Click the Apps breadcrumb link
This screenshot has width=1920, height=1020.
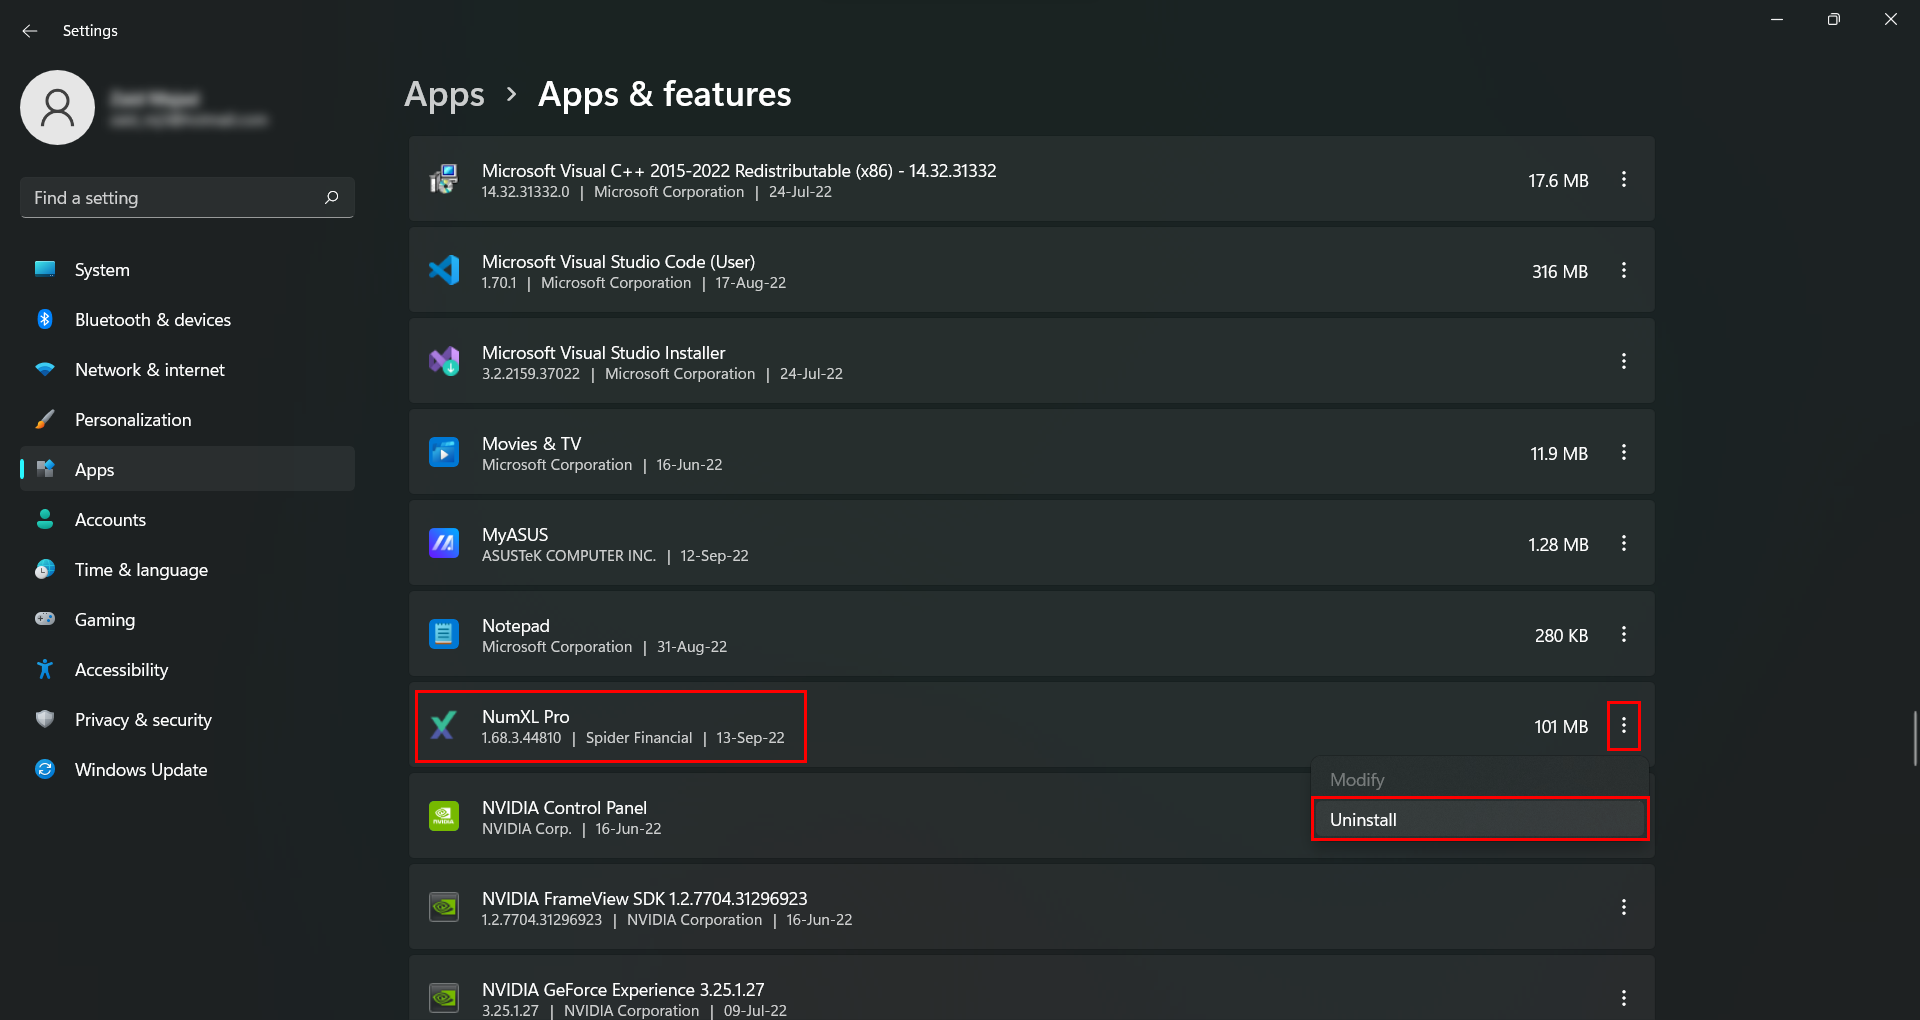coord(444,94)
